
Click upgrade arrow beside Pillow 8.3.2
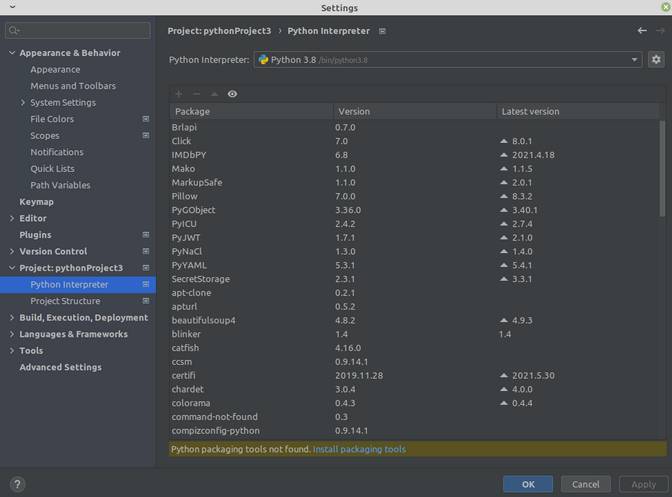click(x=504, y=196)
